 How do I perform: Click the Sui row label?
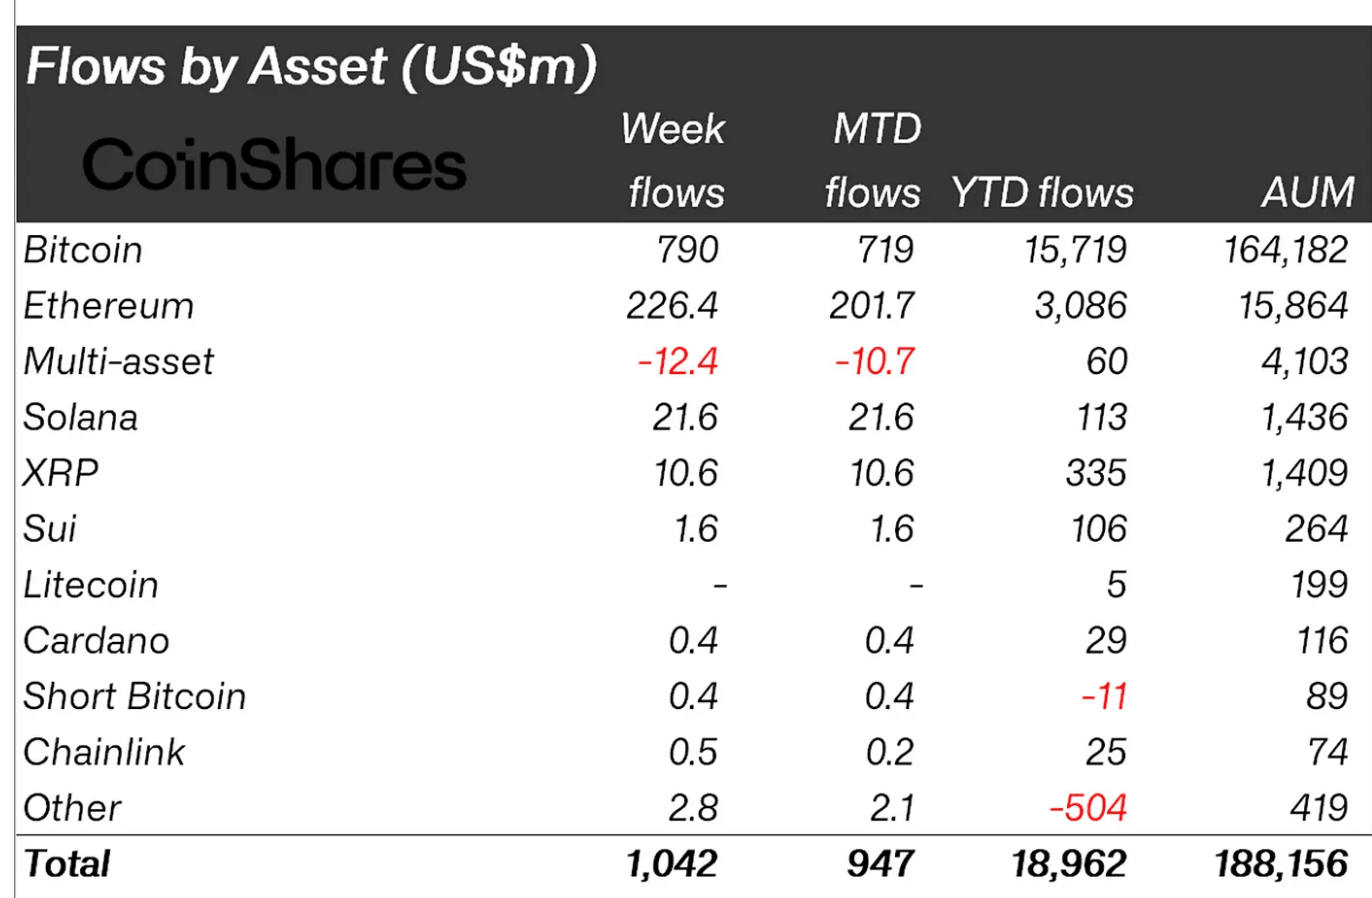(50, 529)
